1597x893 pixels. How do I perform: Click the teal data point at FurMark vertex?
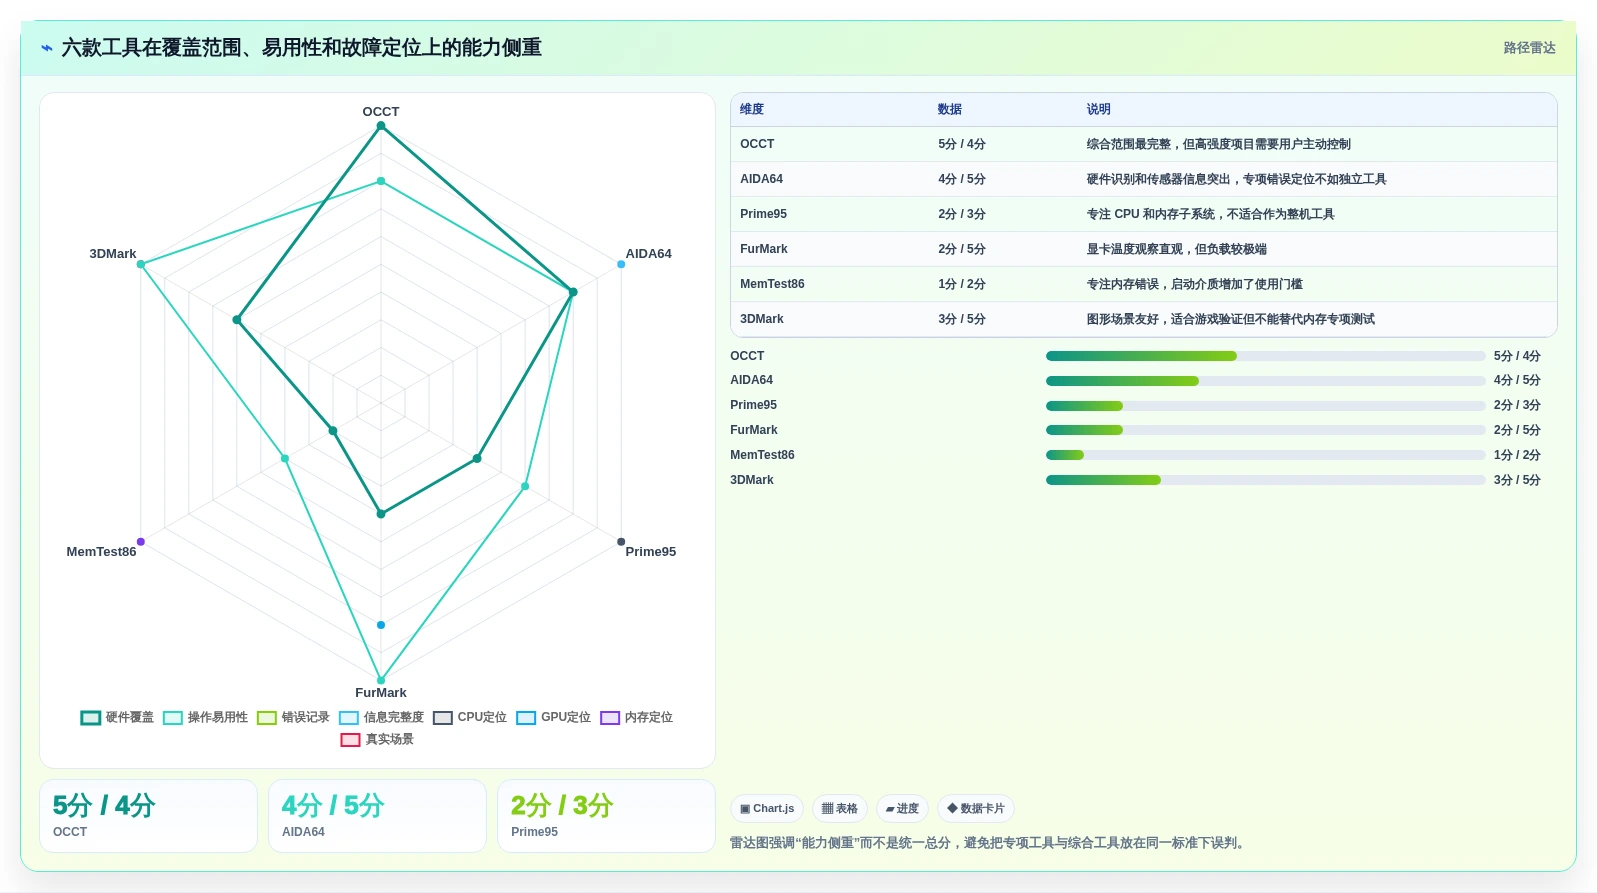pos(381,681)
